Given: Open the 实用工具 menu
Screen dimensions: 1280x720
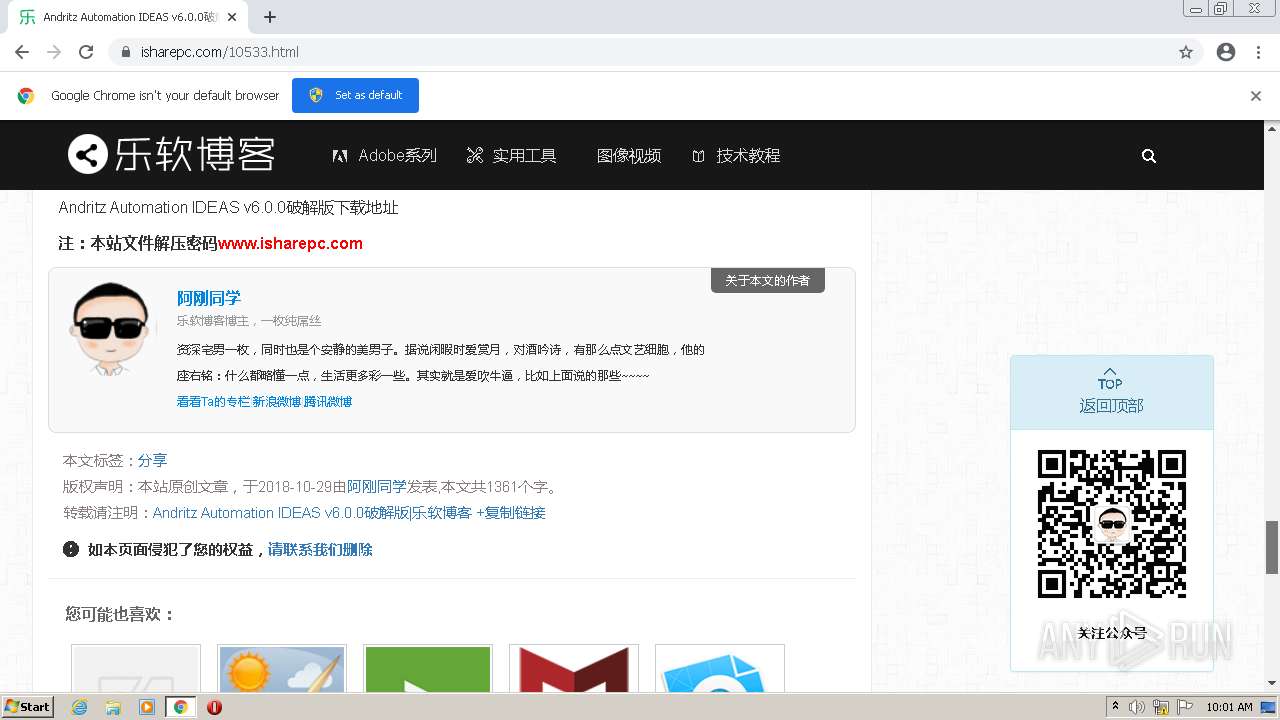Looking at the screenshot, I should click(x=511, y=156).
